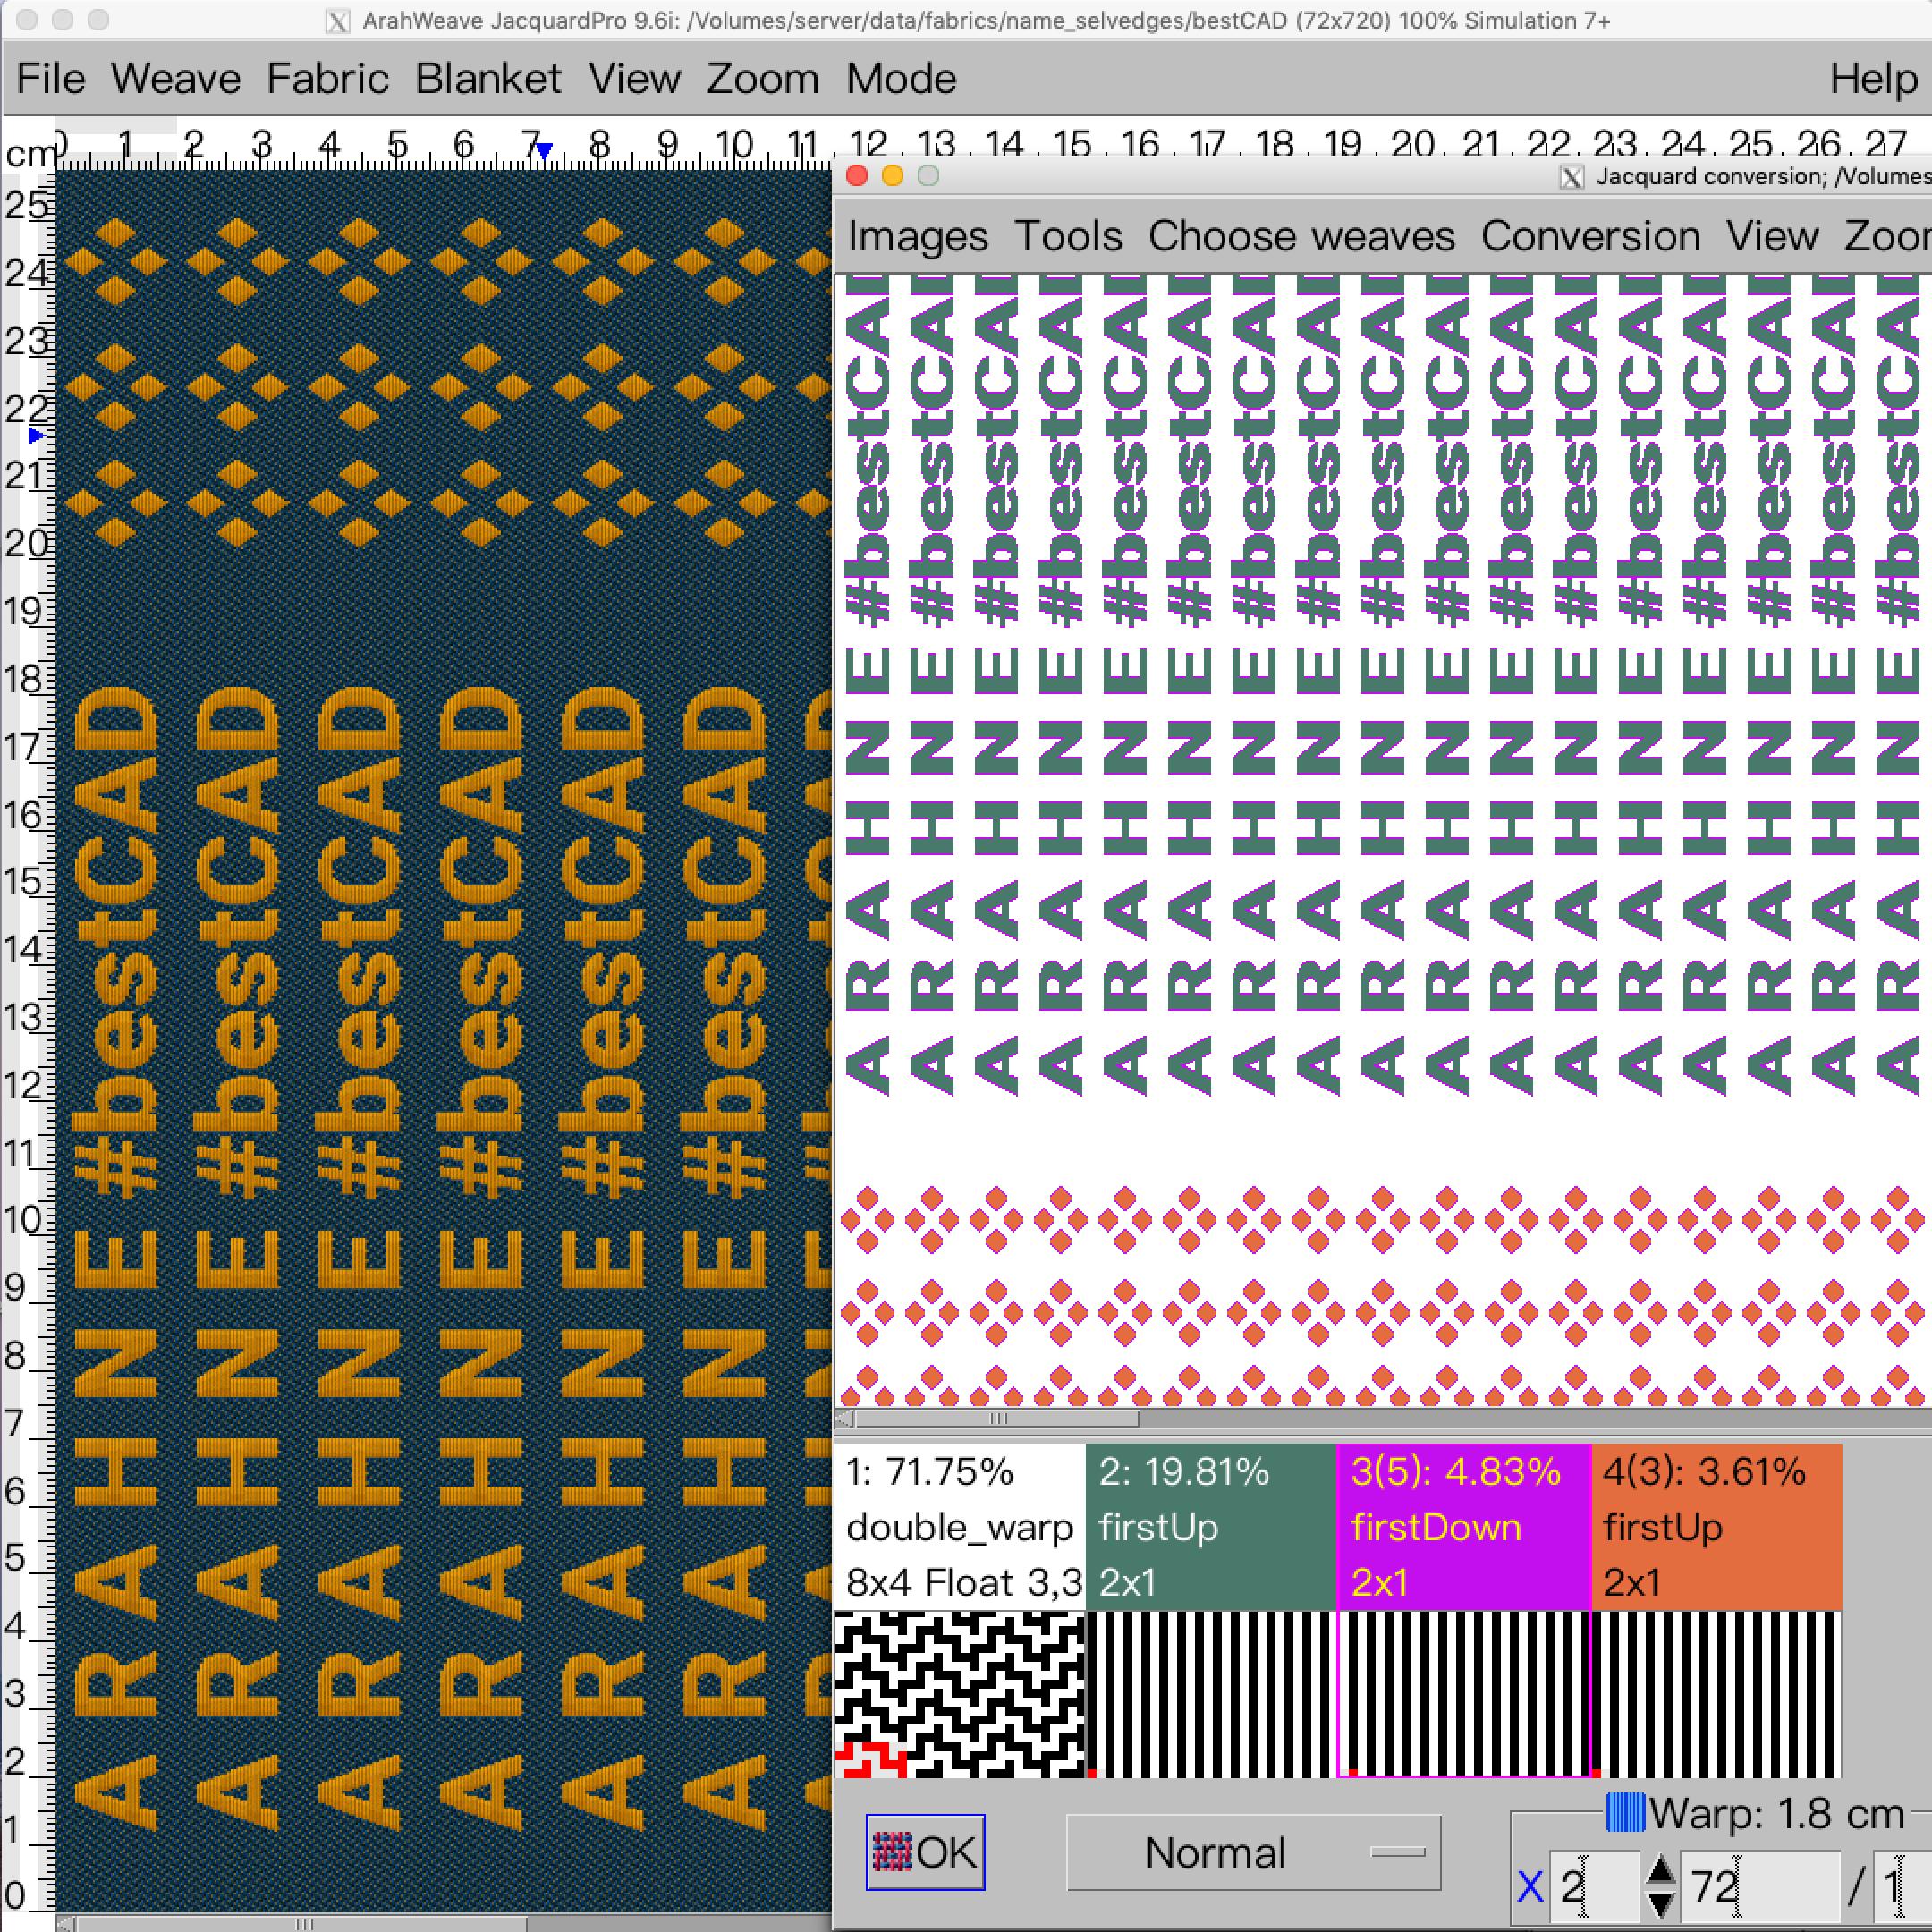Open the Choose weaves menu

[1301, 236]
